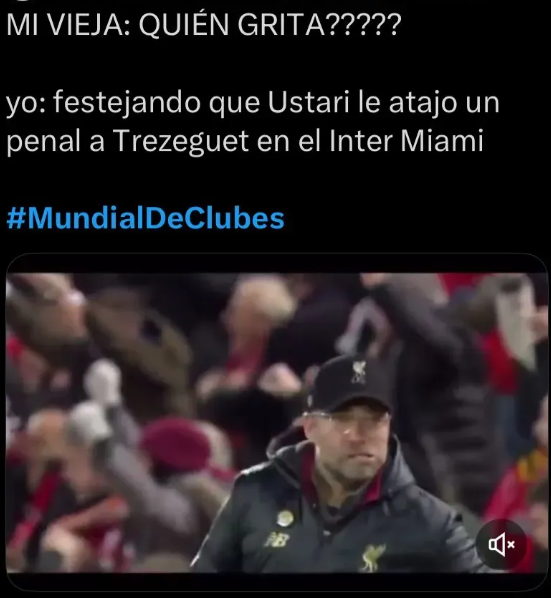551x598 pixels.
Task: Click the "MI VIEJA: QUIÉN GRITA?????" line
Action: coord(204,24)
